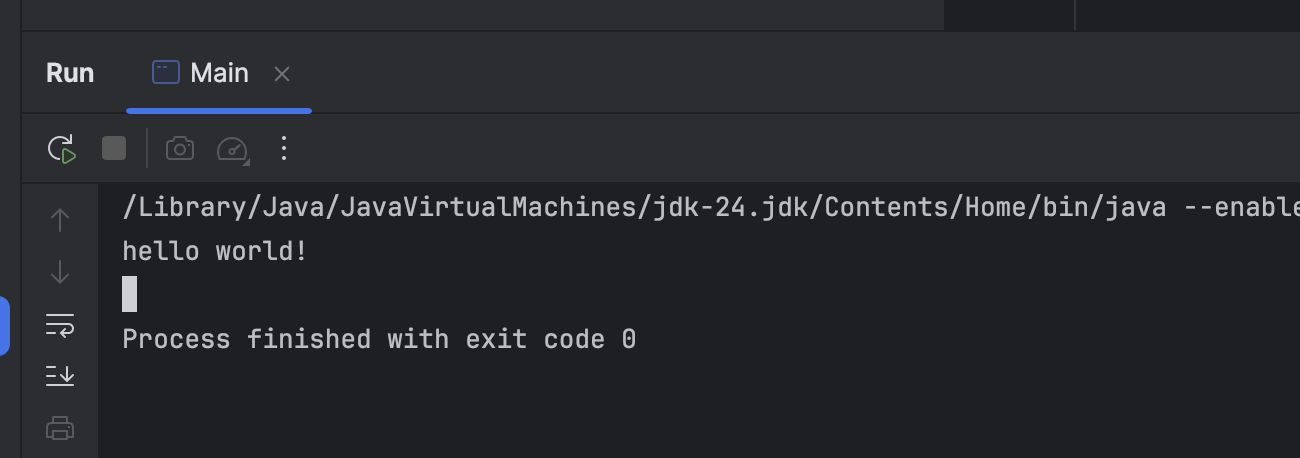Image resolution: width=1300 pixels, height=458 pixels.
Task: Click the camera thread dump icon
Action: tap(180, 149)
